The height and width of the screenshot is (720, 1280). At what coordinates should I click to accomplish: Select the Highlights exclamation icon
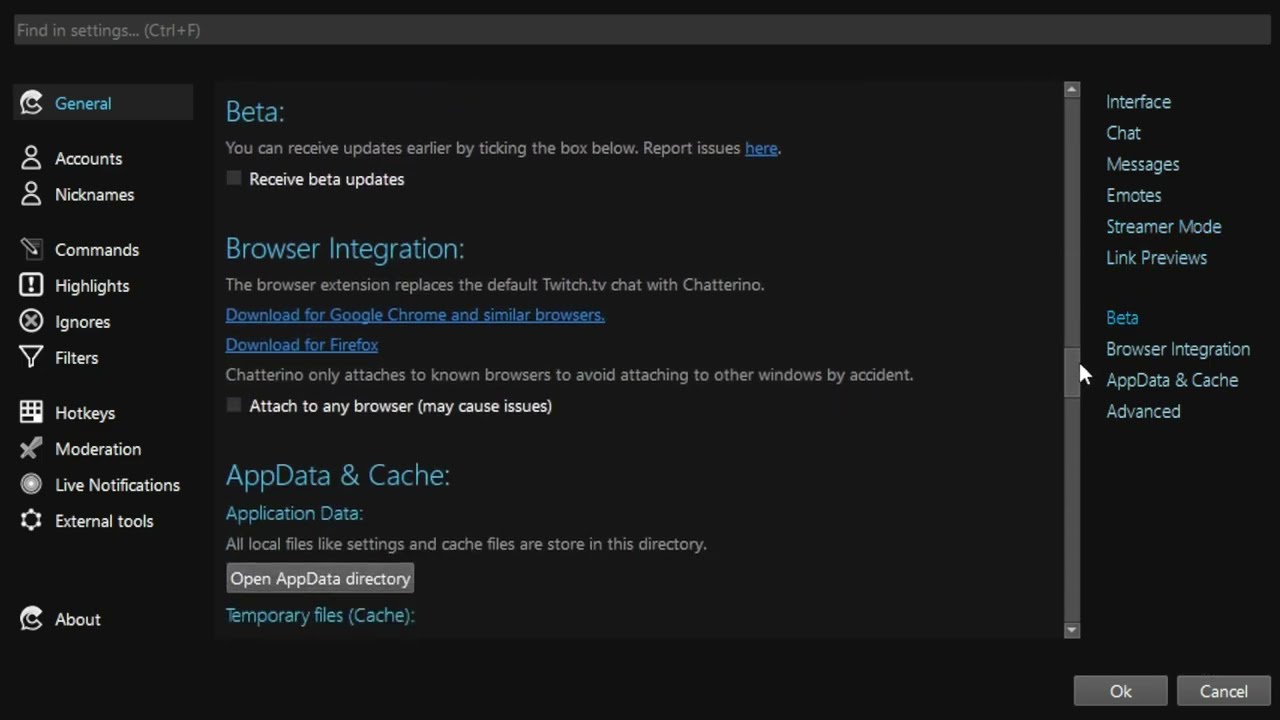[x=31, y=285]
